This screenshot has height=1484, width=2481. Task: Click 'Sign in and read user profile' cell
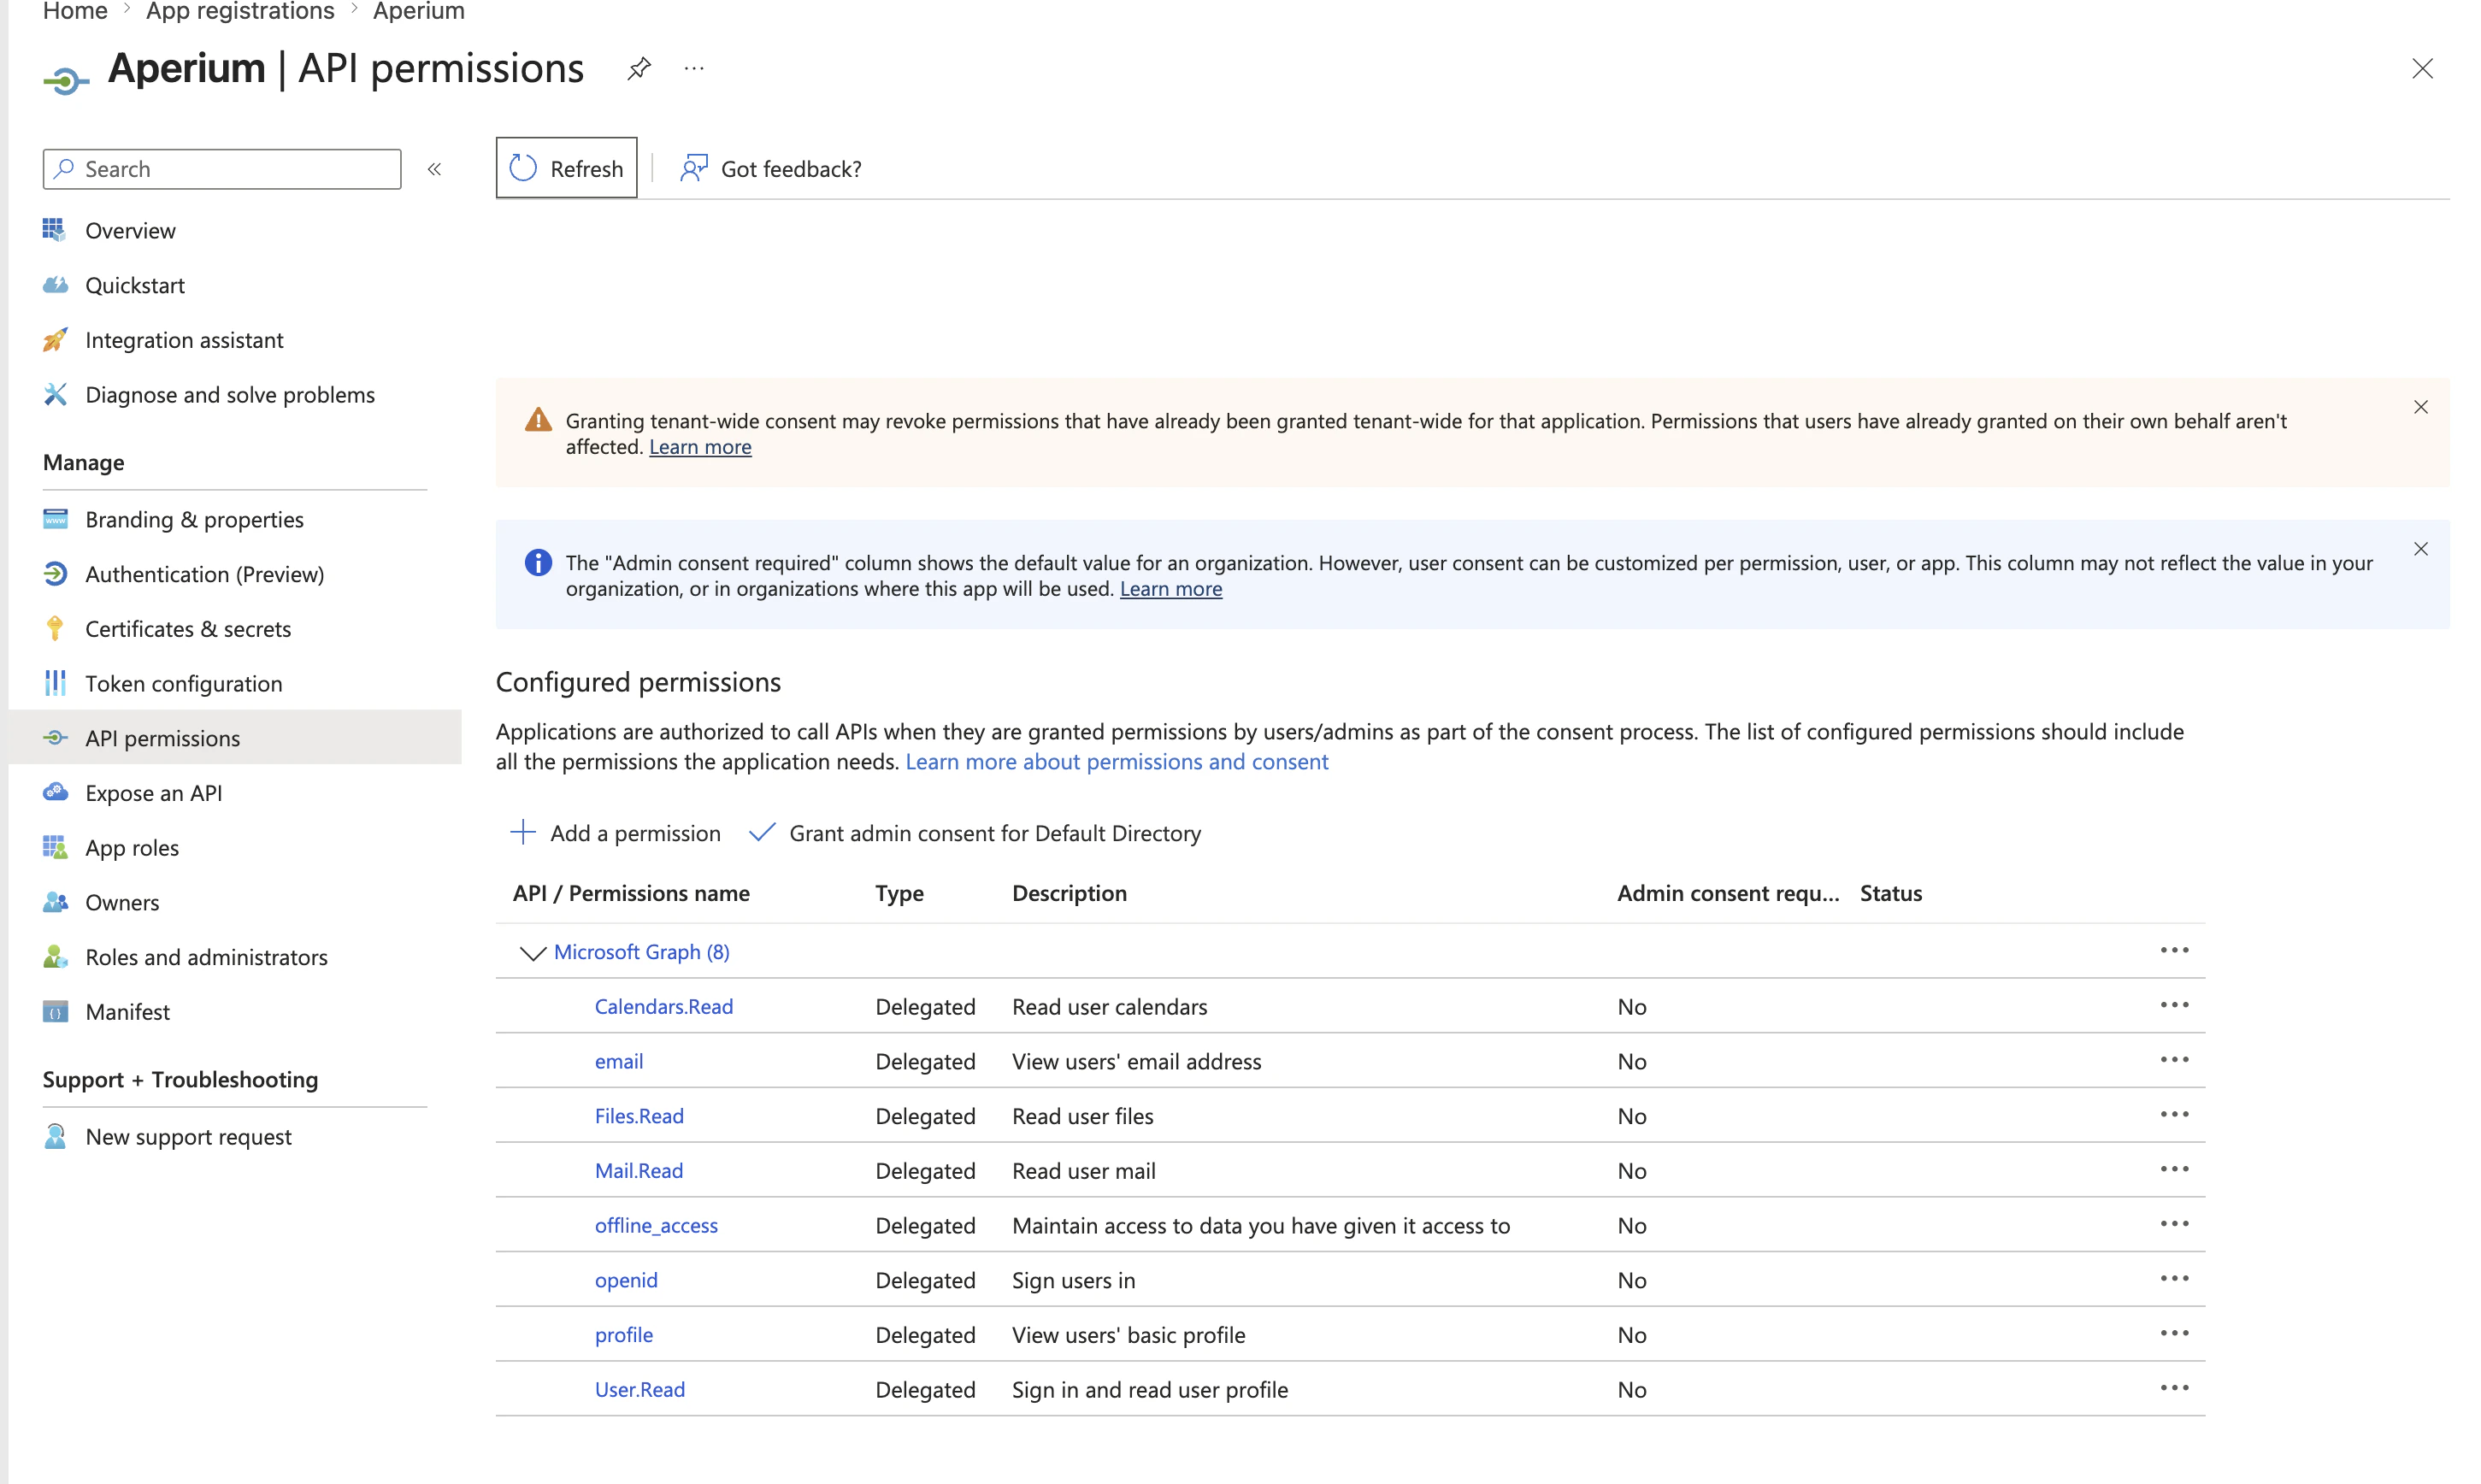point(1149,1390)
